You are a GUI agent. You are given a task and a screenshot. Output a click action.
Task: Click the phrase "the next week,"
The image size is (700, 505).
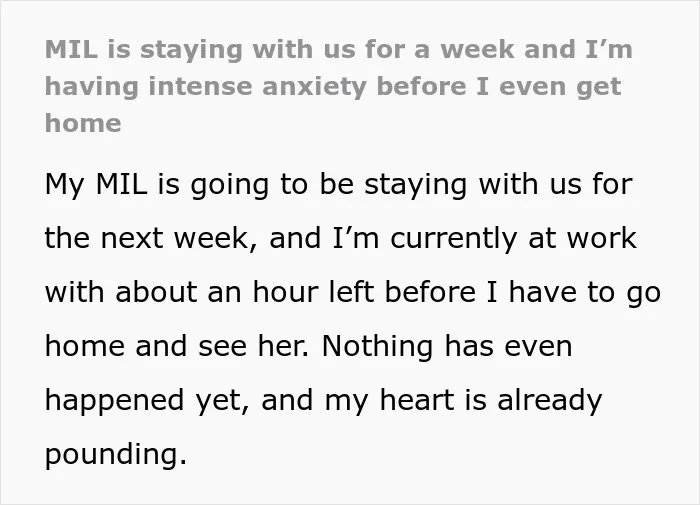[x=151, y=238]
